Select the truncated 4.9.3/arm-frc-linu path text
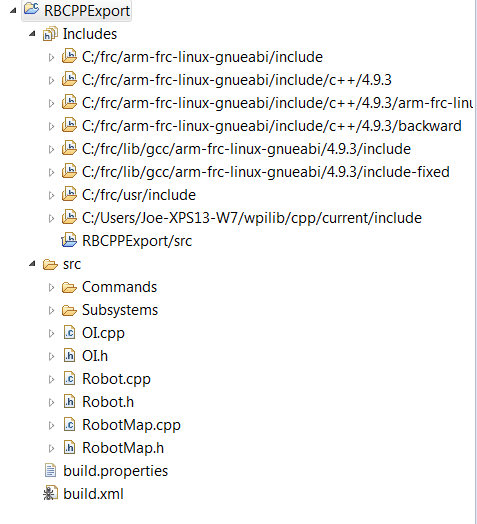The width and height of the screenshot is (477, 524). (277, 103)
